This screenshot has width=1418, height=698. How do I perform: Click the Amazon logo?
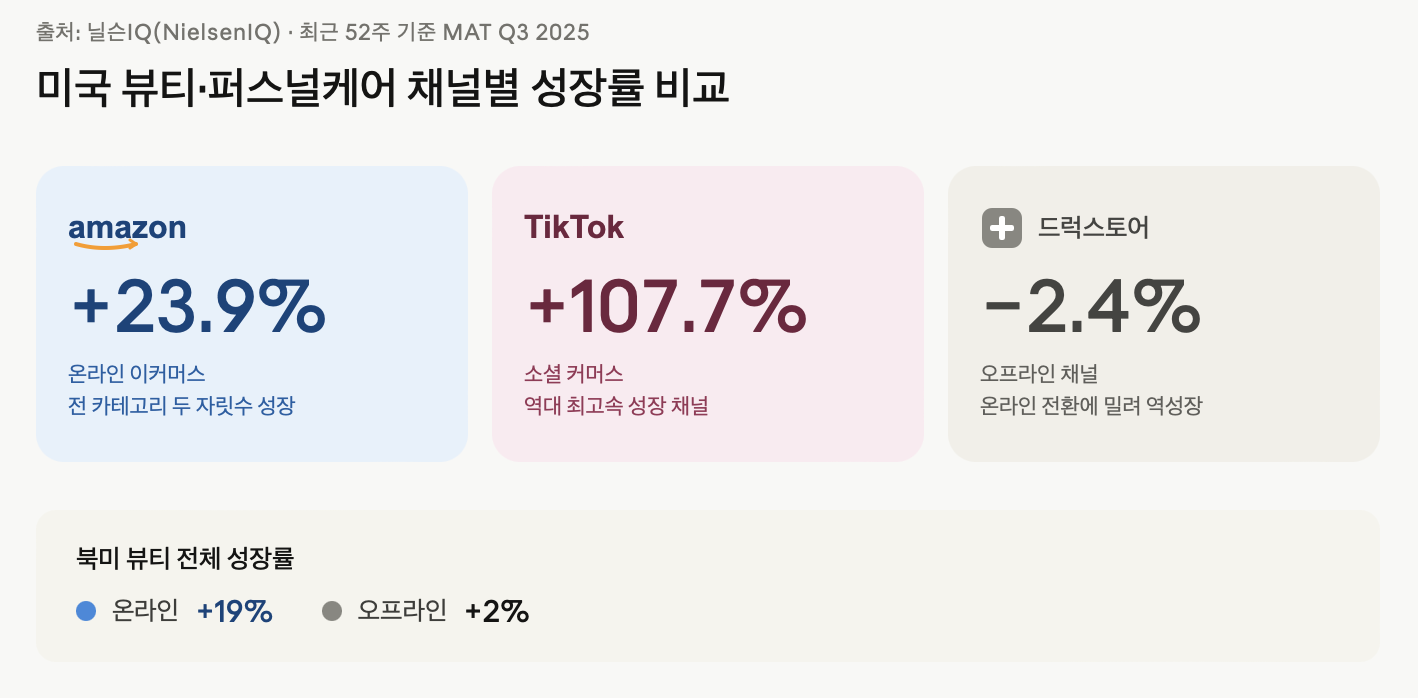pos(127,231)
